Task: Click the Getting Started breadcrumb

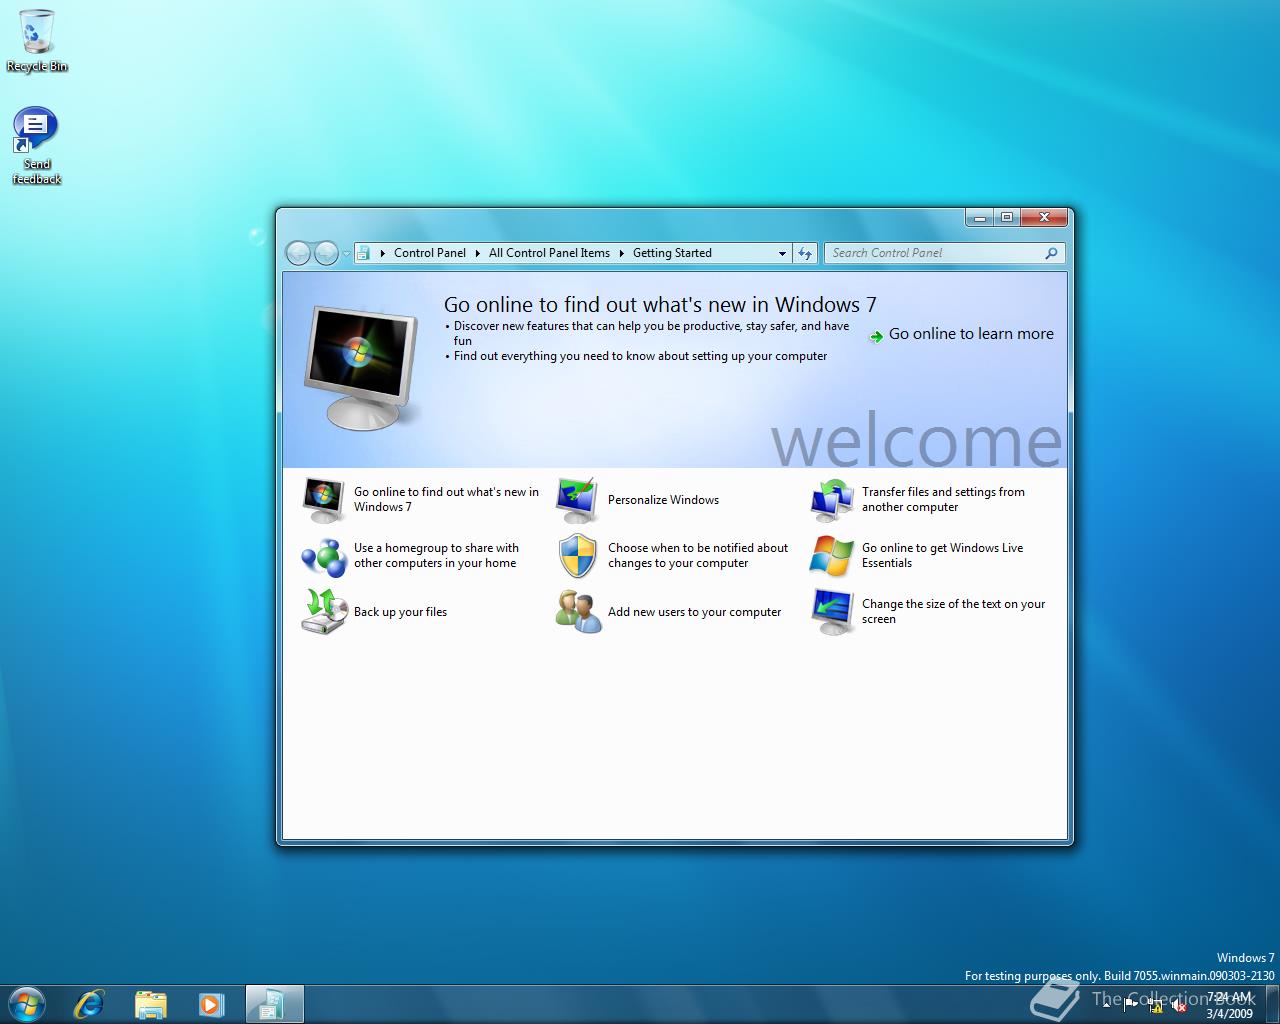Action: pyautogui.click(x=672, y=253)
